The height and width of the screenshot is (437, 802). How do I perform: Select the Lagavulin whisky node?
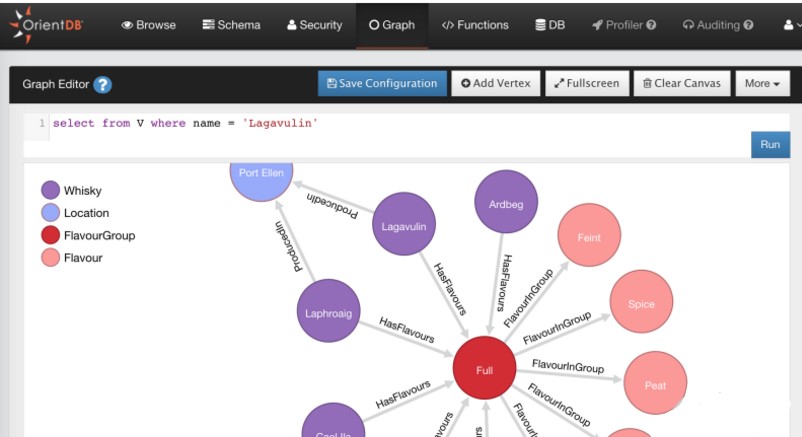tap(404, 227)
